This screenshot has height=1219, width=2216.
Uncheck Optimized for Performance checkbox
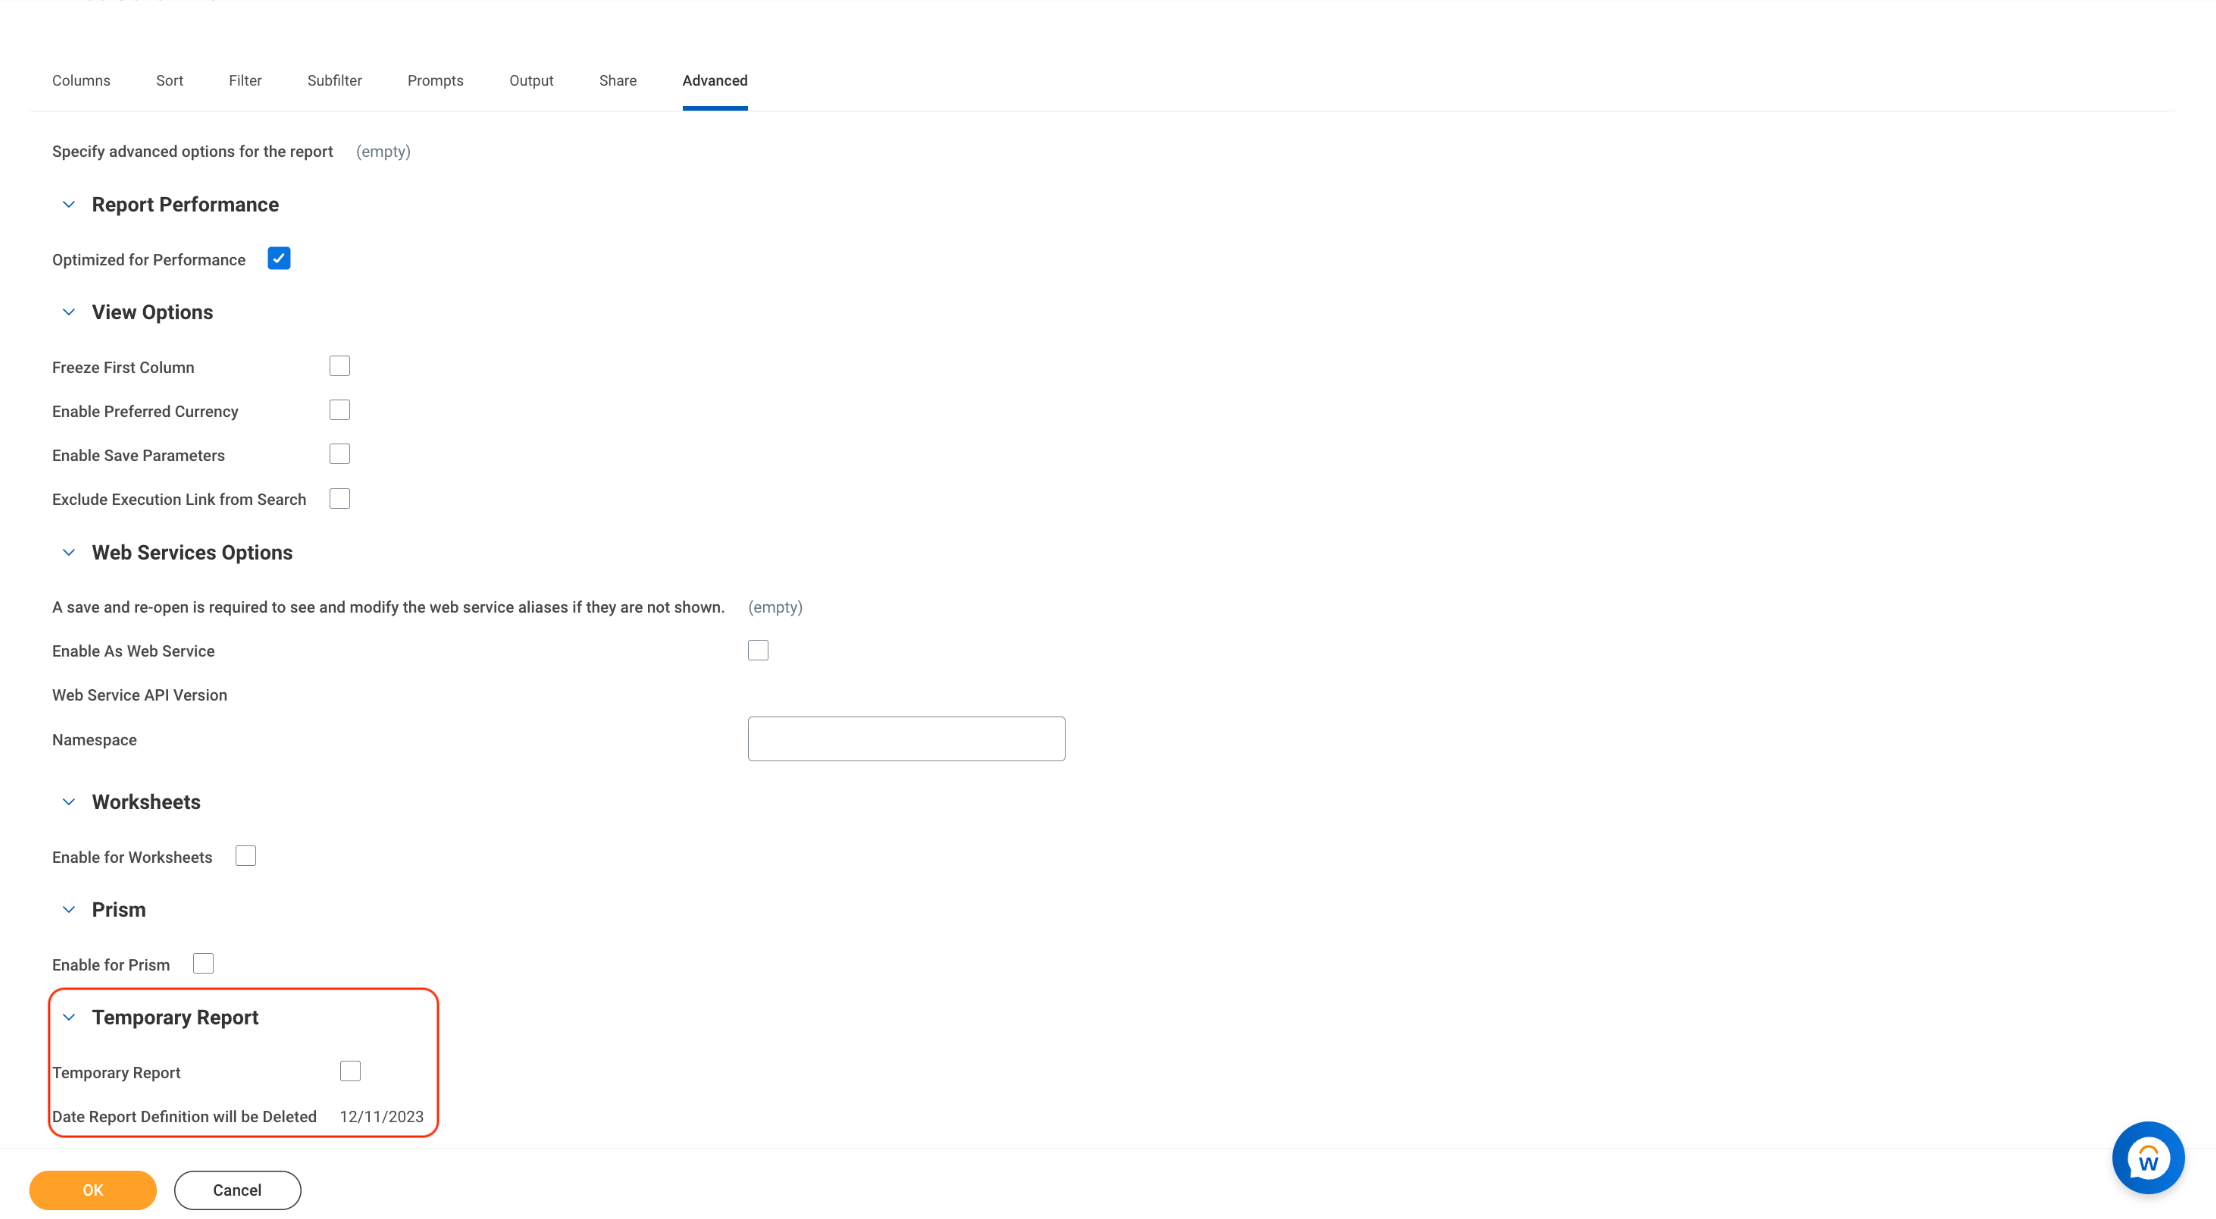(279, 259)
